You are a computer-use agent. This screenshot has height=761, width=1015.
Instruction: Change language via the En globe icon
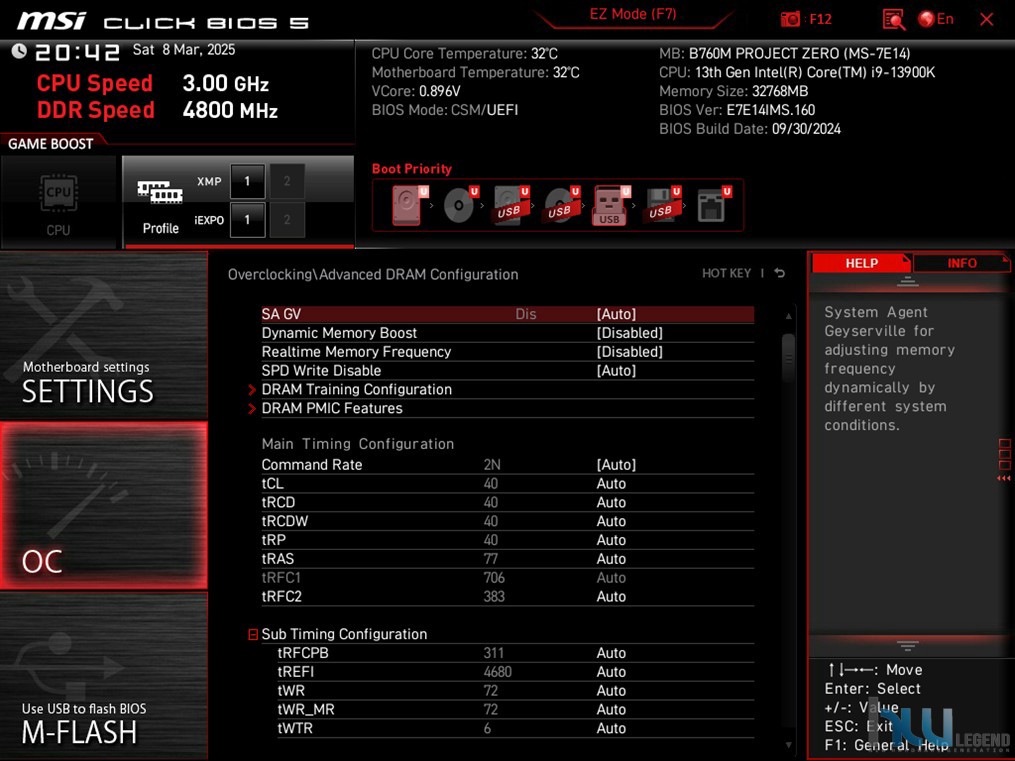point(936,19)
